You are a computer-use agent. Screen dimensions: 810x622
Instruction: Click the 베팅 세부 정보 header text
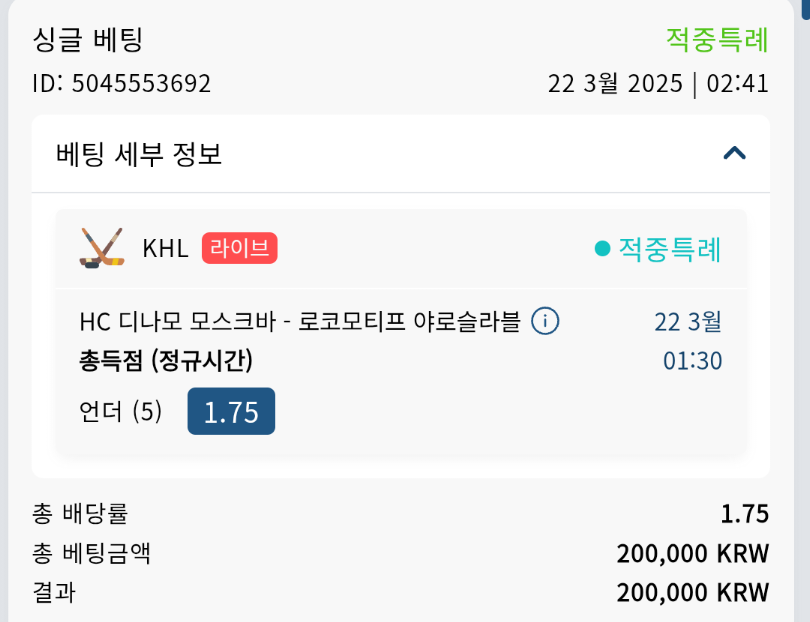[139, 154]
